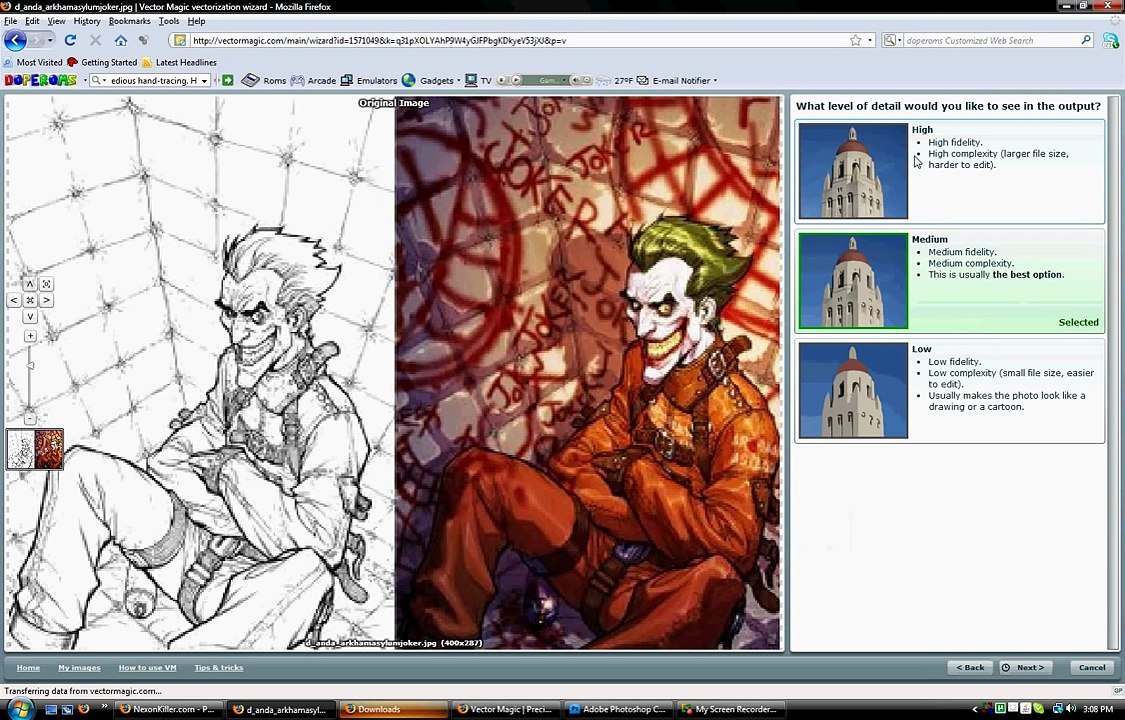Click the < Back wizard button

(x=970, y=667)
